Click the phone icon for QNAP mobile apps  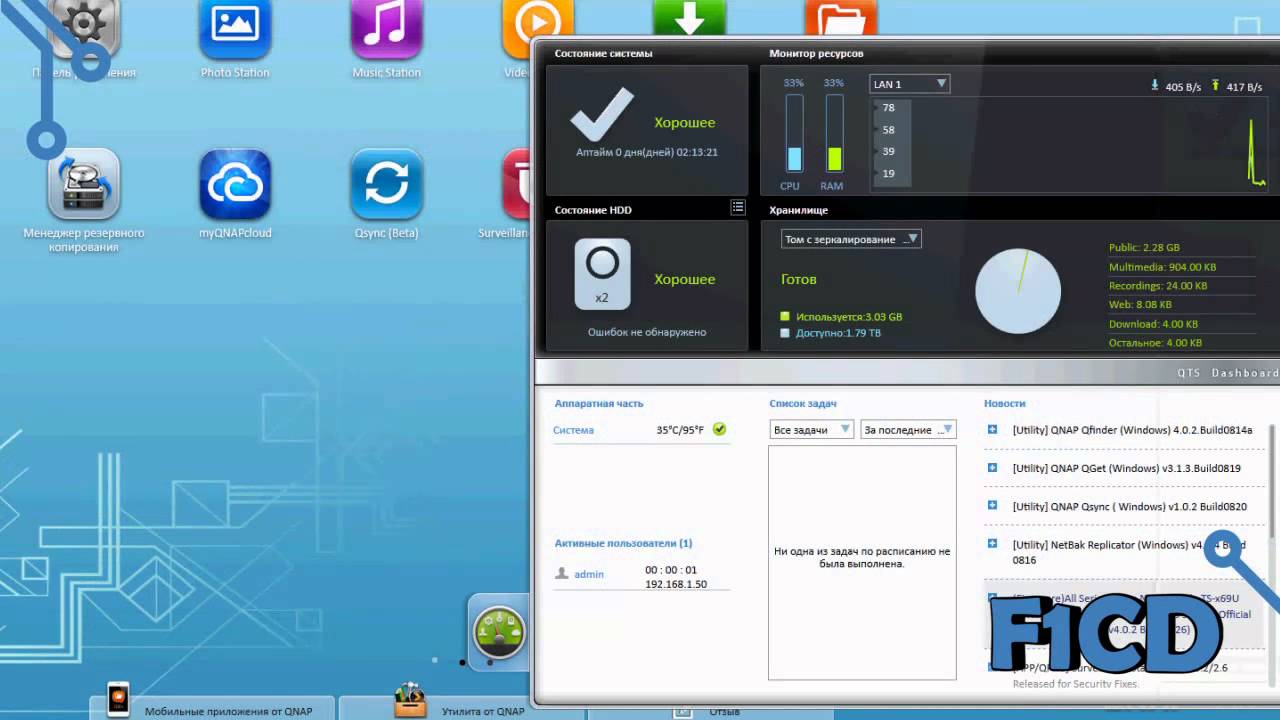[x=118, y=699]
